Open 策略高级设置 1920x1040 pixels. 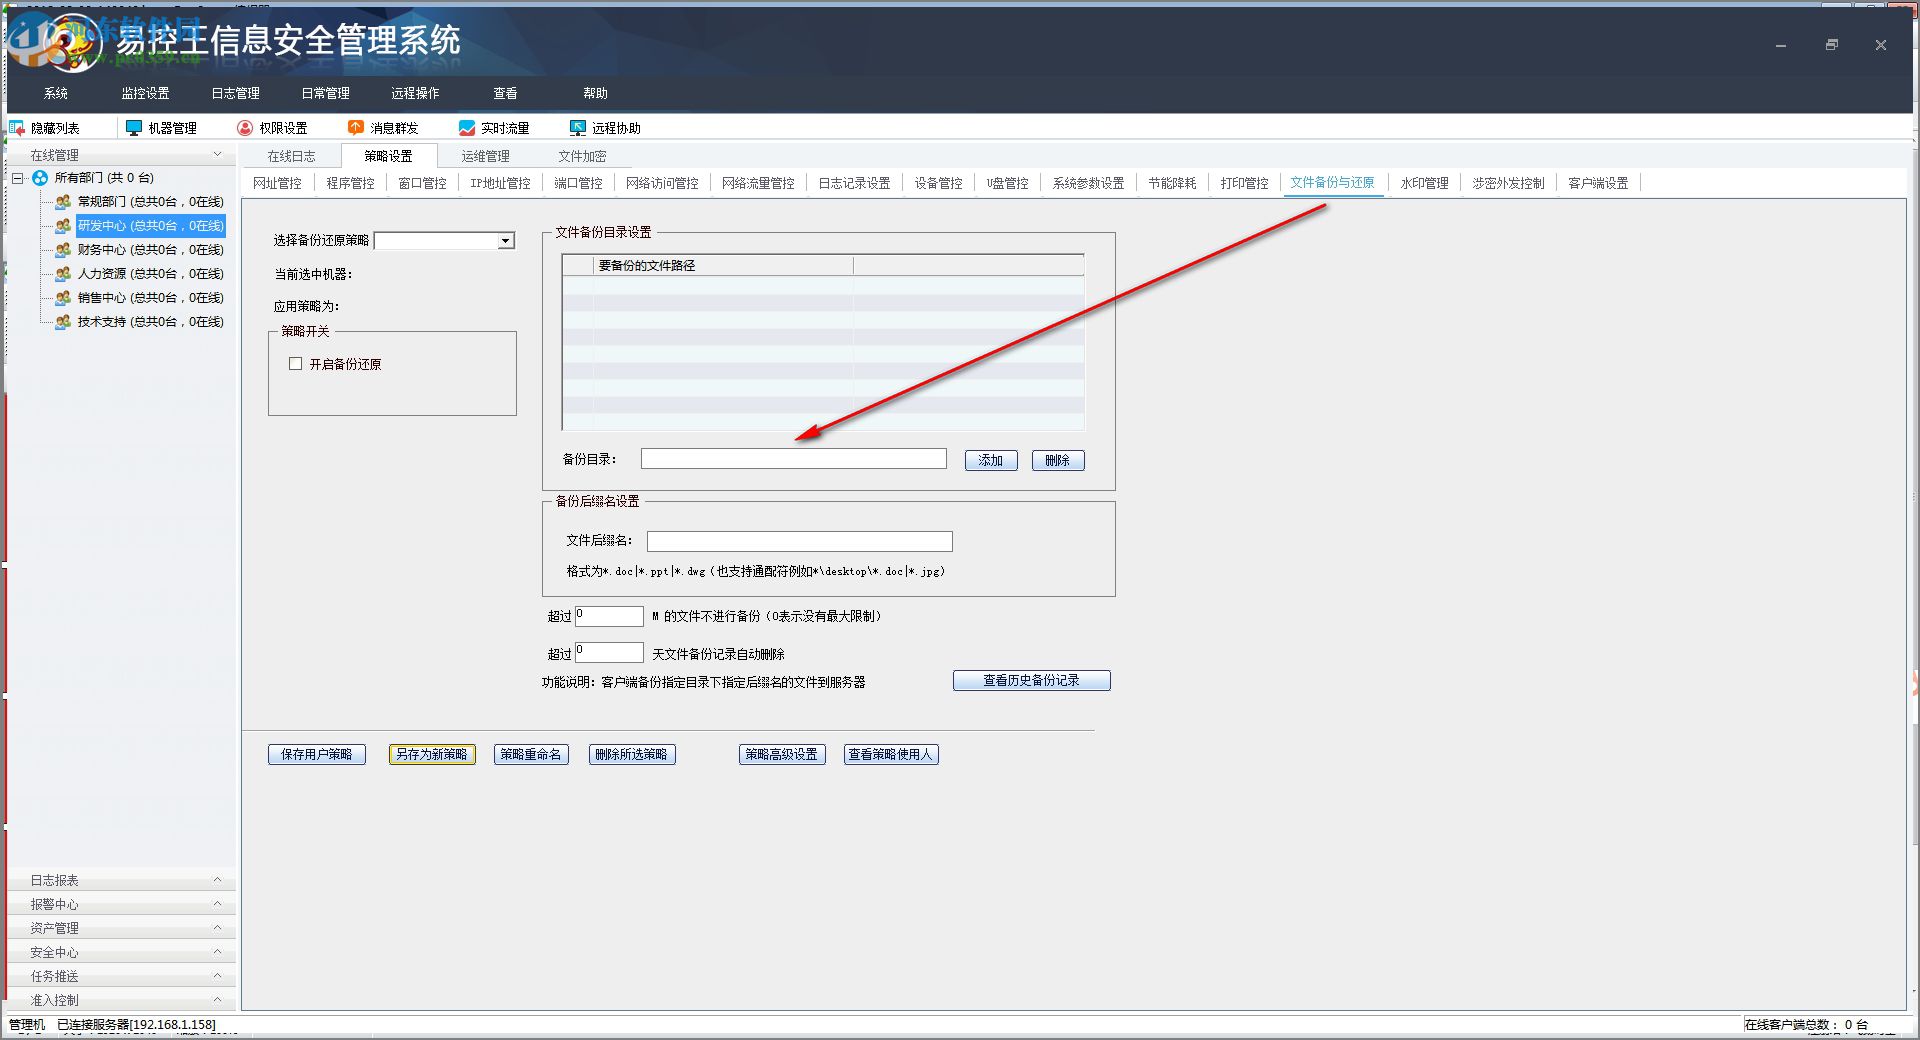click(782, 754)
